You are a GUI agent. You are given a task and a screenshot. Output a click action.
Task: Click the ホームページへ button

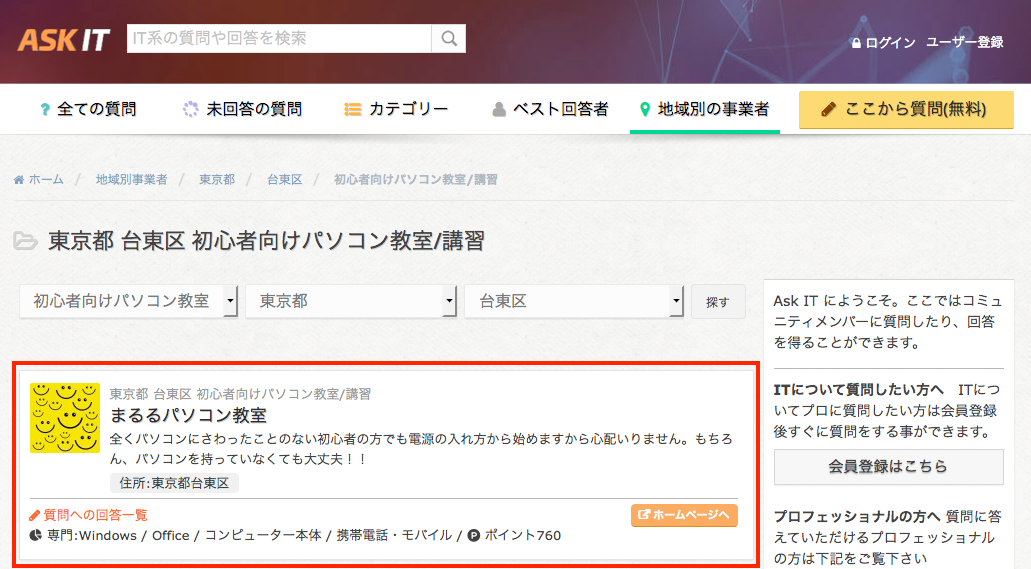pos(684,515)
